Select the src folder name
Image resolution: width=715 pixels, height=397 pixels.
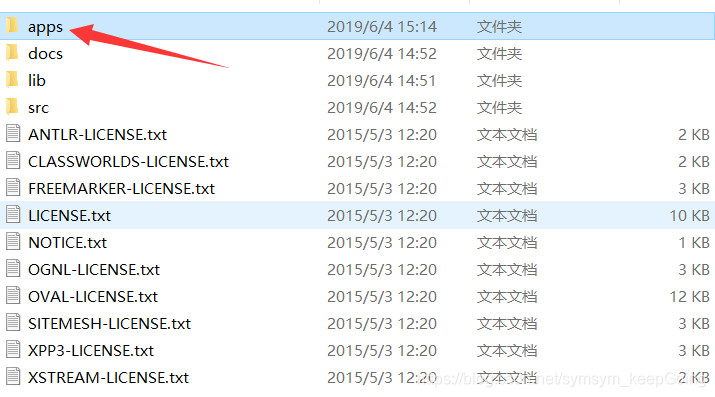tap(38, 108)
